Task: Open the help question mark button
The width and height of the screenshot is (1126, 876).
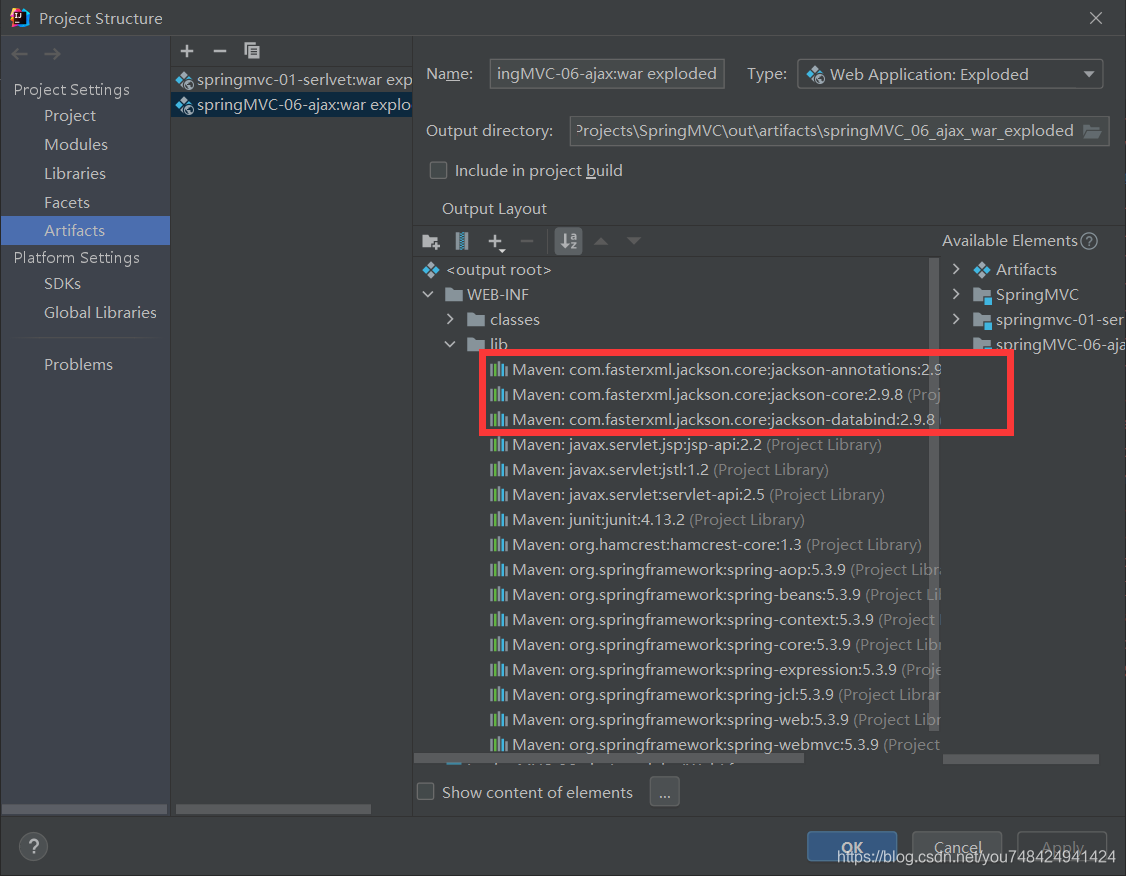Action: (33, 847)
